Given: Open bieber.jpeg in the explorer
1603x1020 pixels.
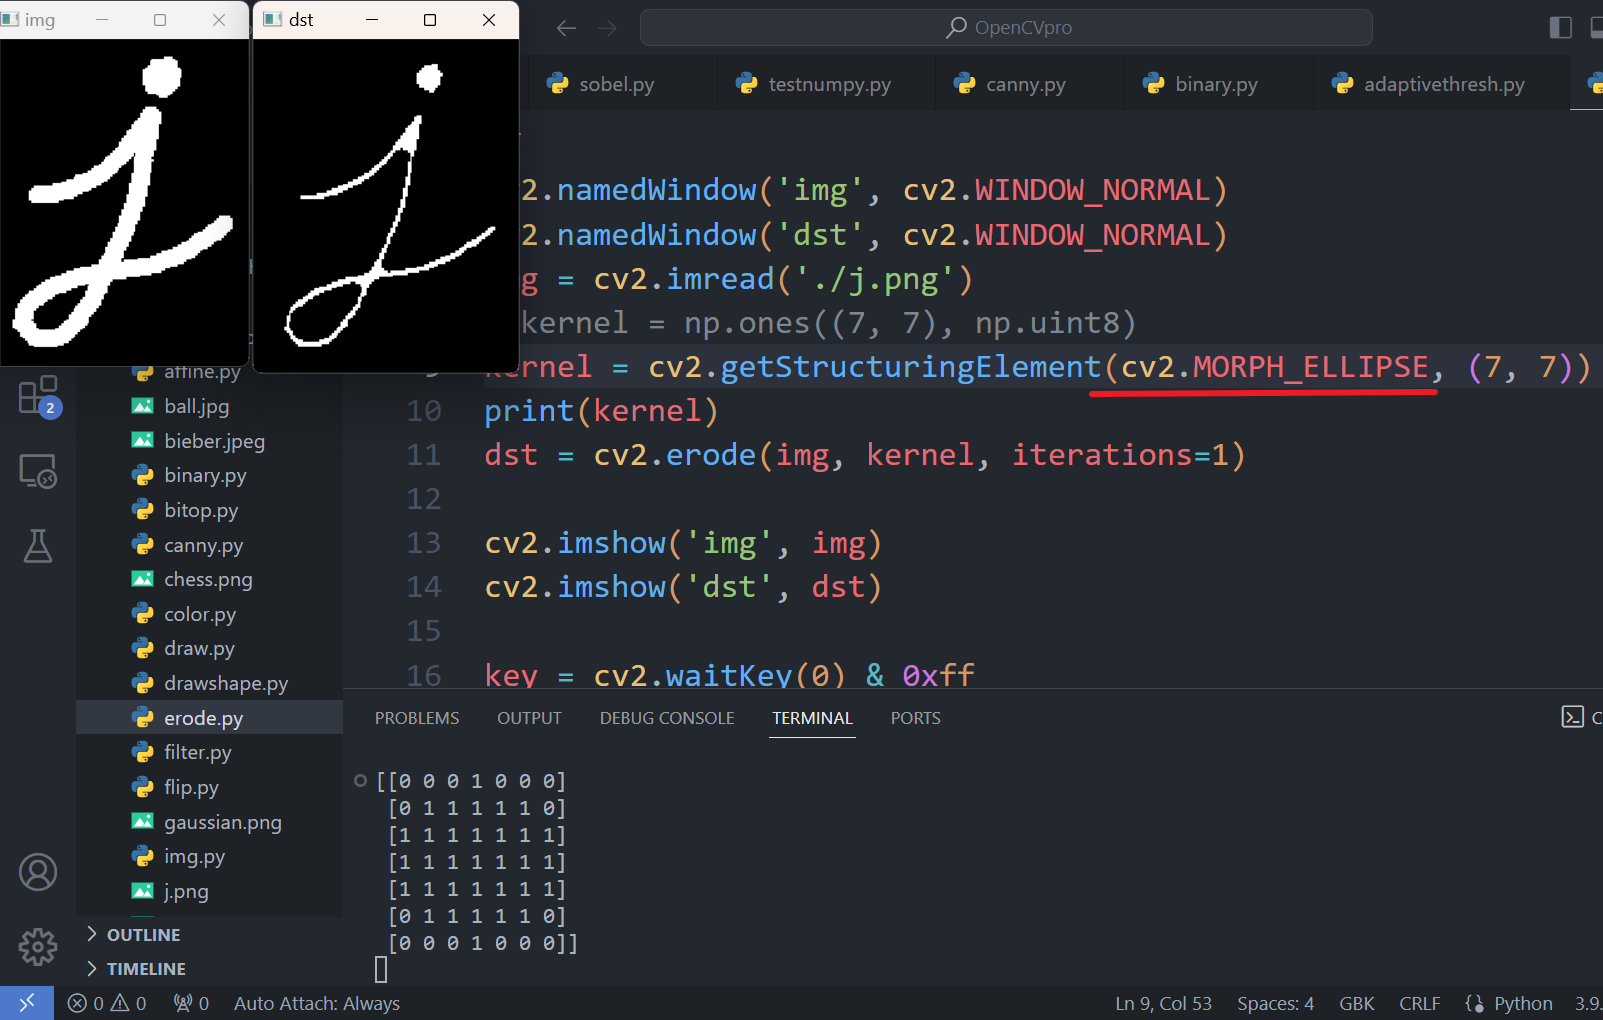Looking at the screenshot, I should point(210,441).
